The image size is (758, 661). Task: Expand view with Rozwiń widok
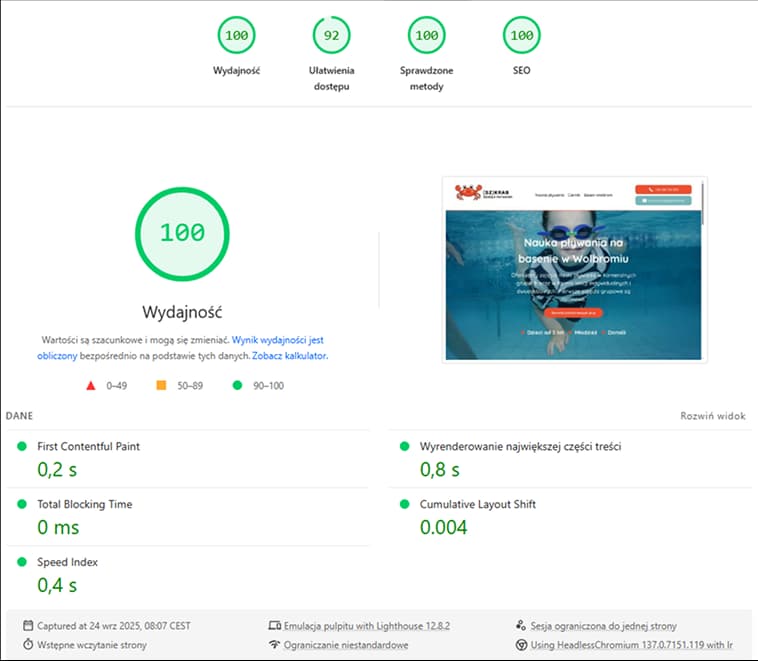tap(713, 415)
